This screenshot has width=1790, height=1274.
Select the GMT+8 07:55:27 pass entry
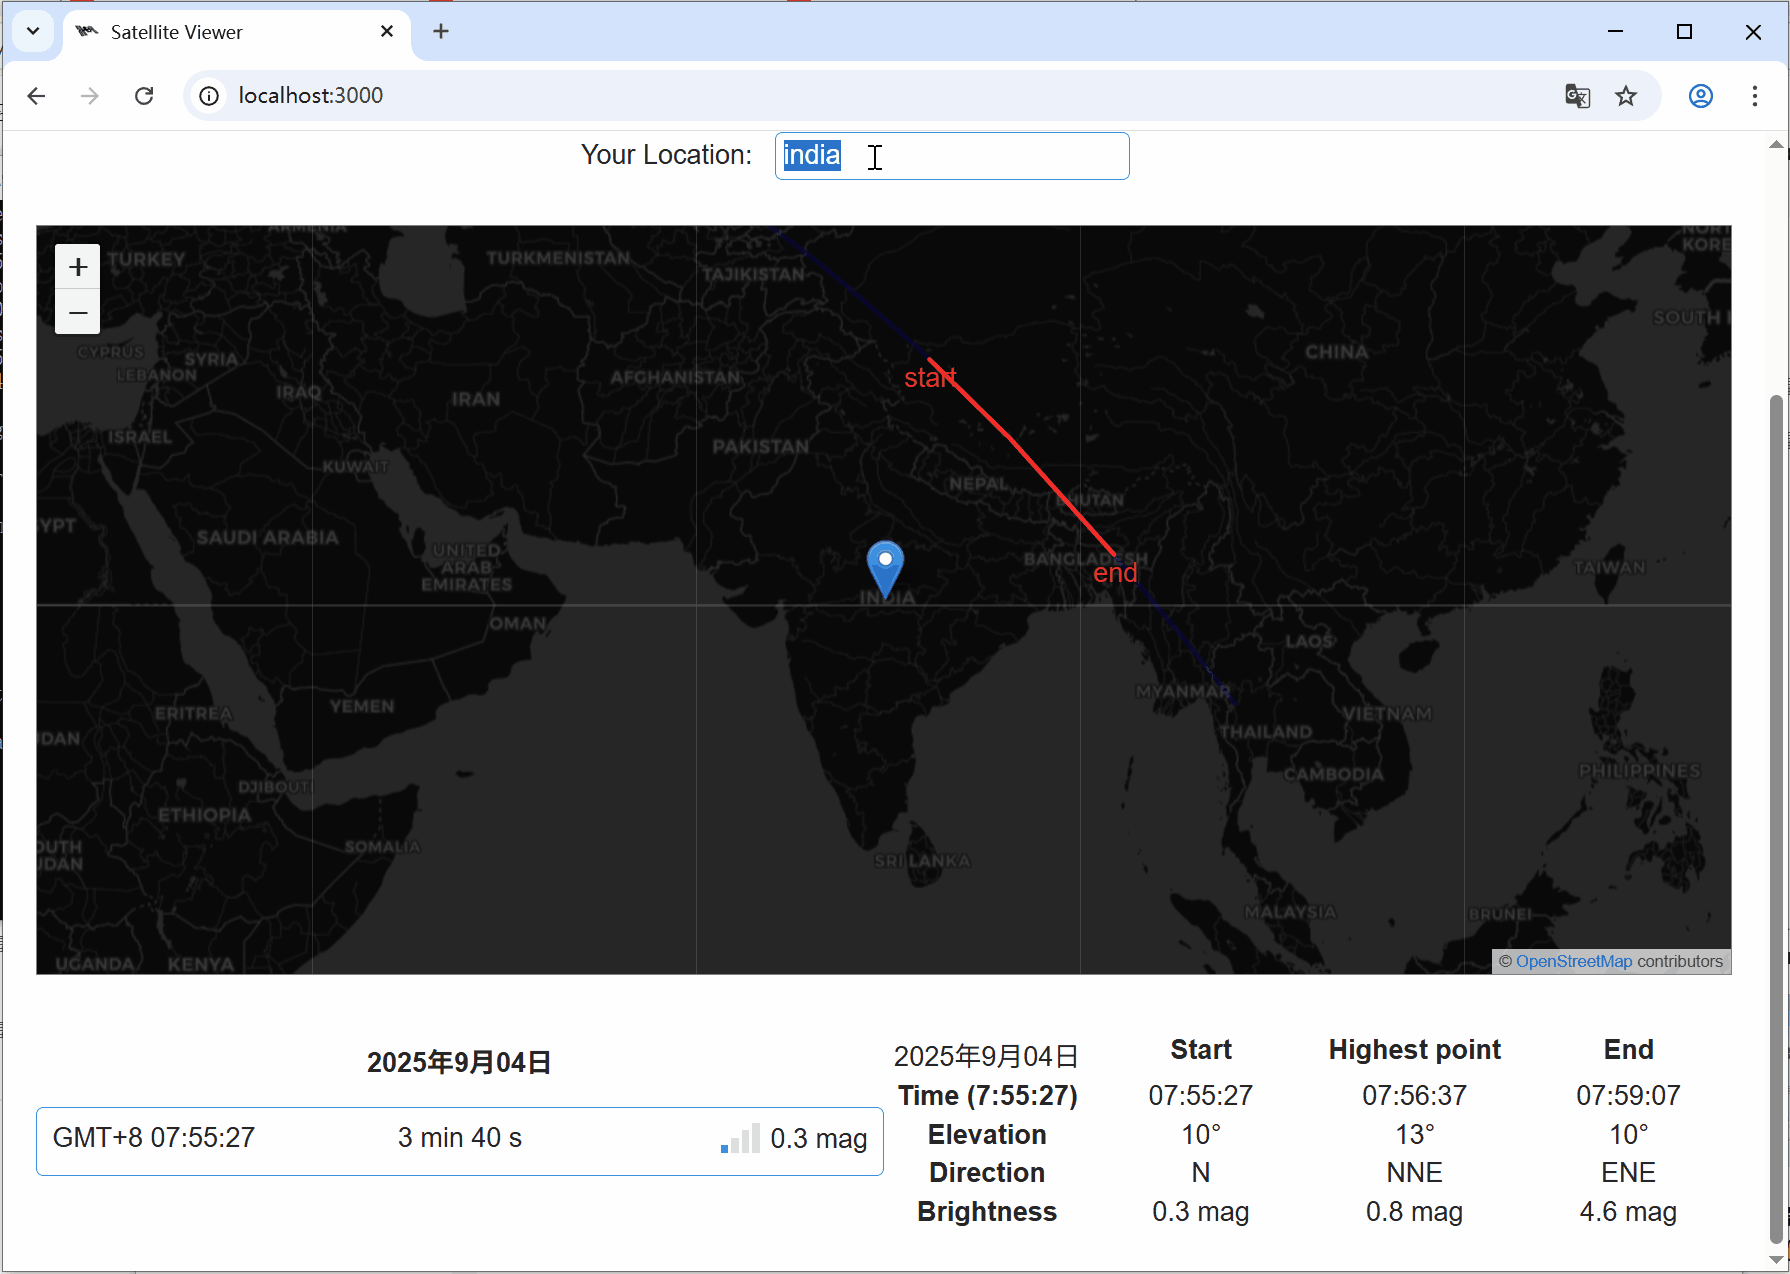pos(460,1141)
